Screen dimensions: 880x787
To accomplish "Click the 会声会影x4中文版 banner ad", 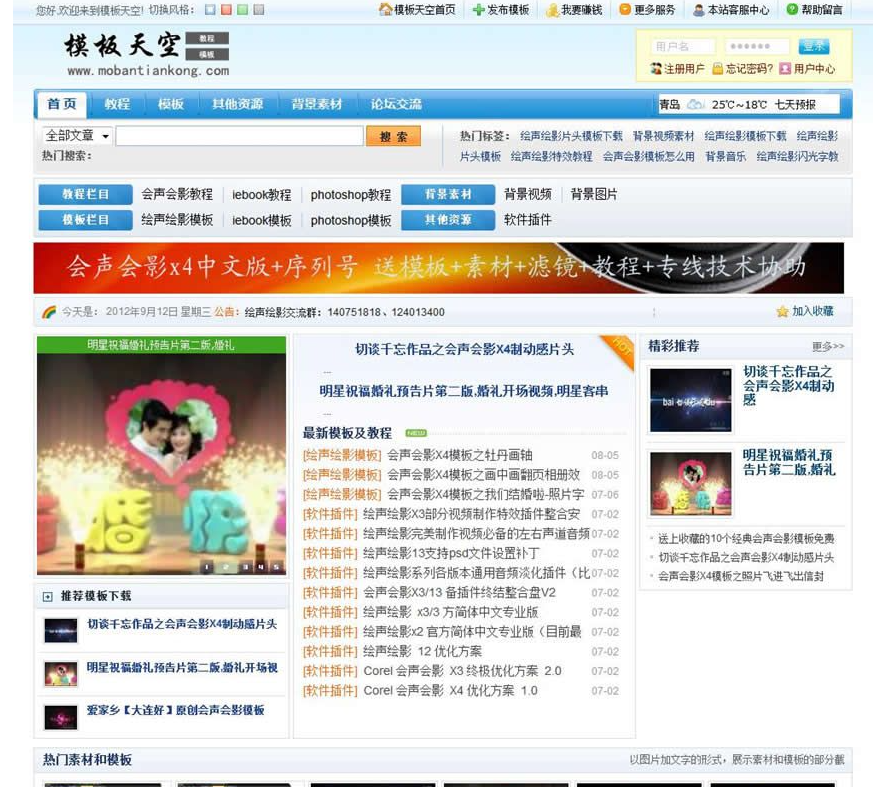I will coord(438,268).
